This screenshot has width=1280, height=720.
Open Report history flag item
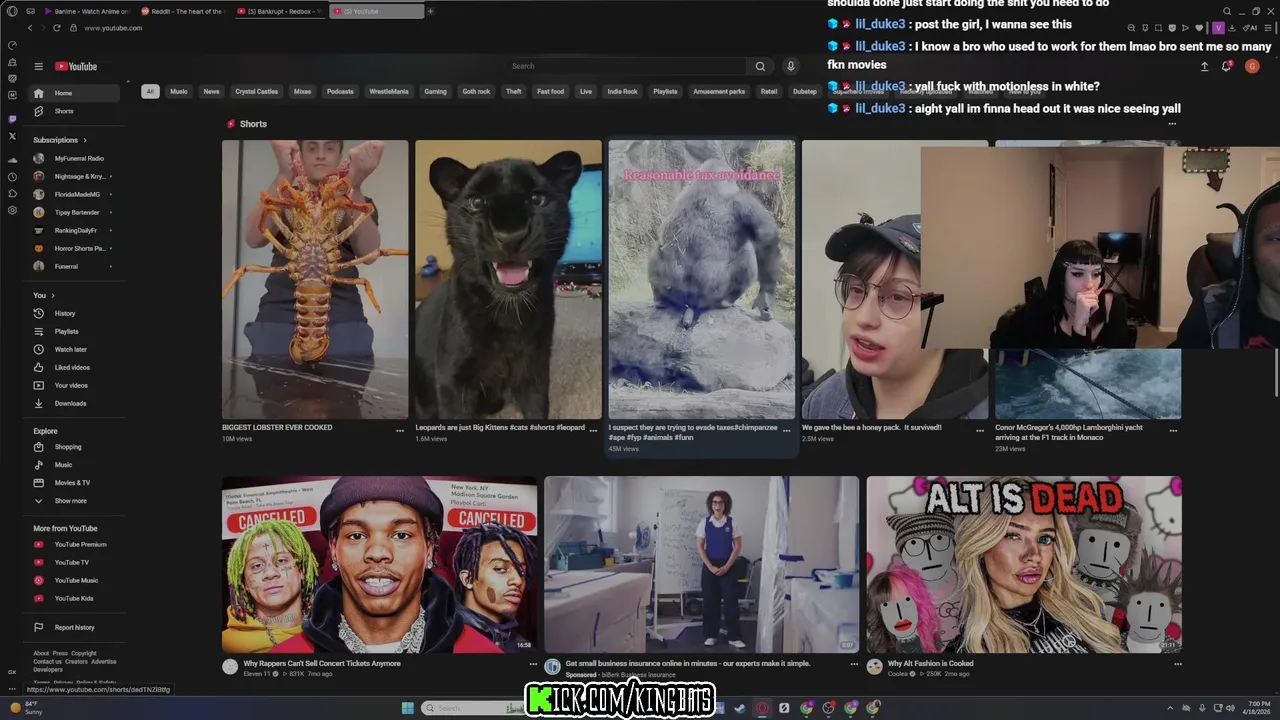tap(73, 627)
